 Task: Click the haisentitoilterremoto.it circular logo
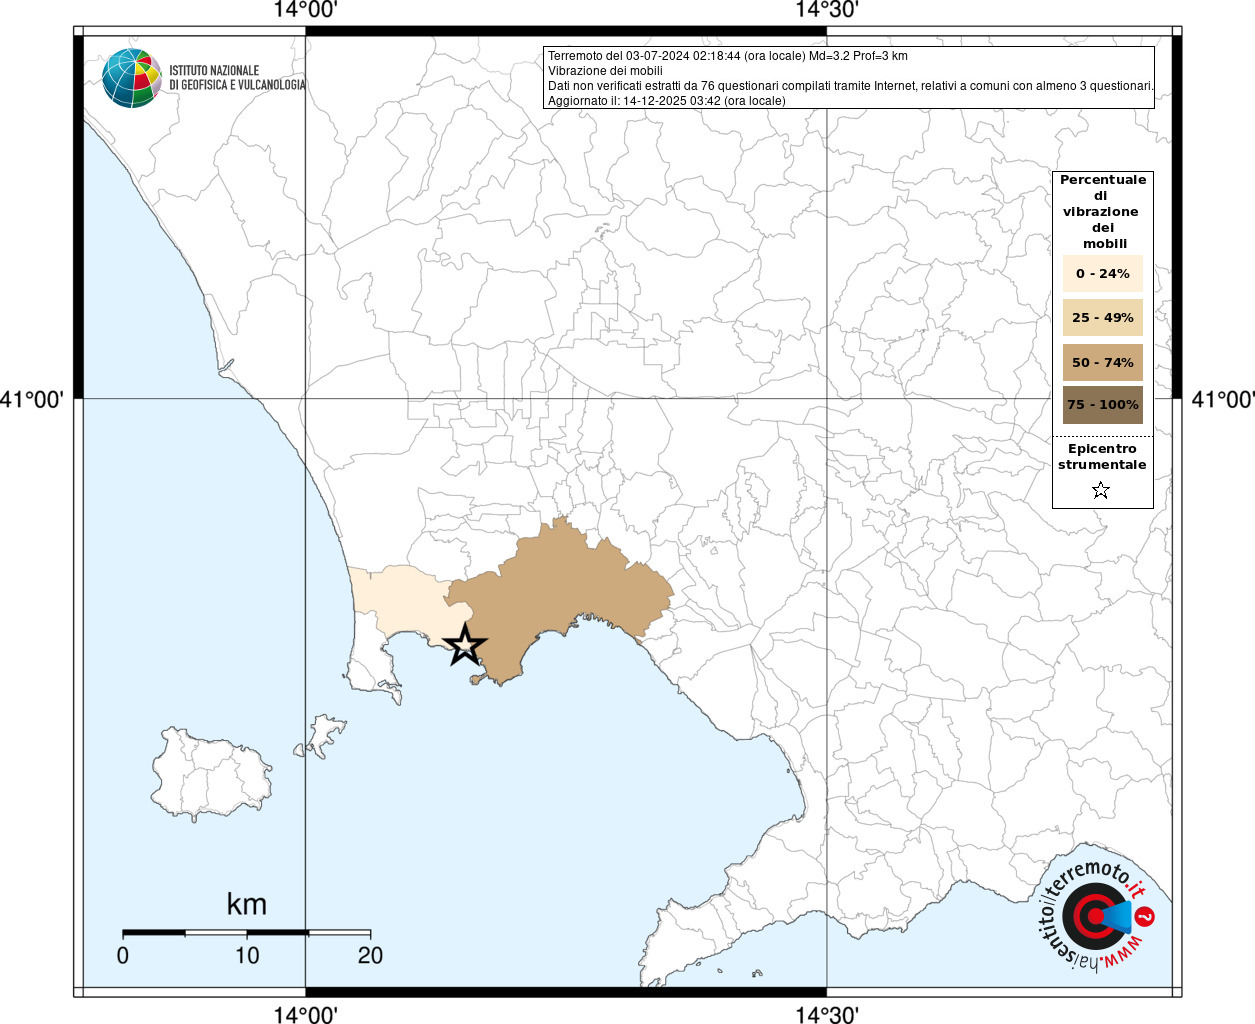1097,915
